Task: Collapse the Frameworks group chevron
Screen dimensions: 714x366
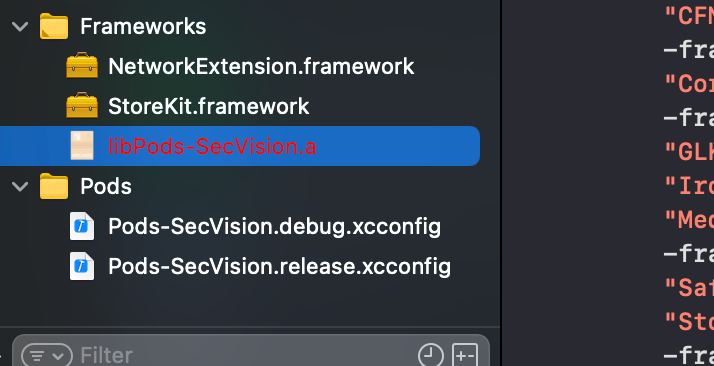Action: coord(20,26)
